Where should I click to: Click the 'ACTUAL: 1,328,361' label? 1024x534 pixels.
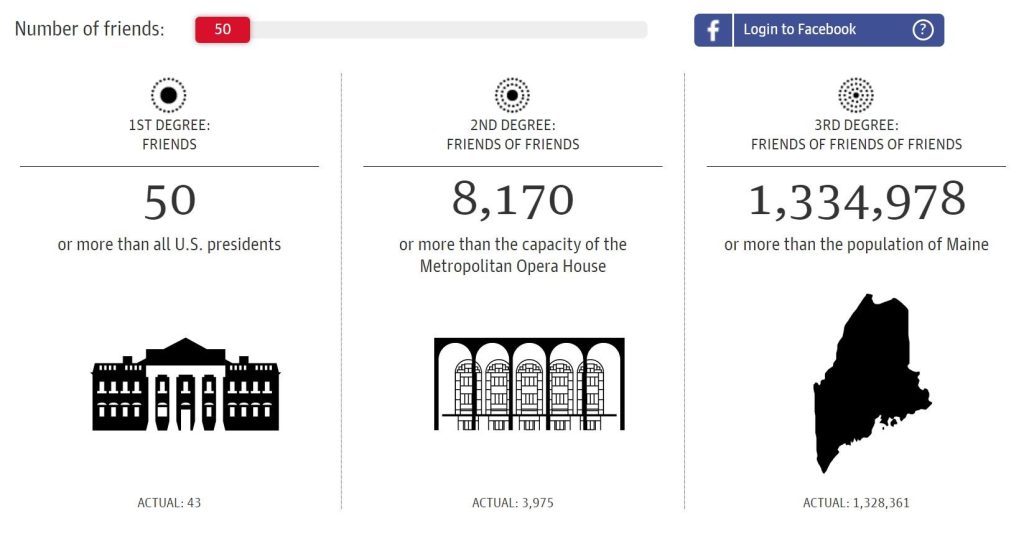point(856,503)
